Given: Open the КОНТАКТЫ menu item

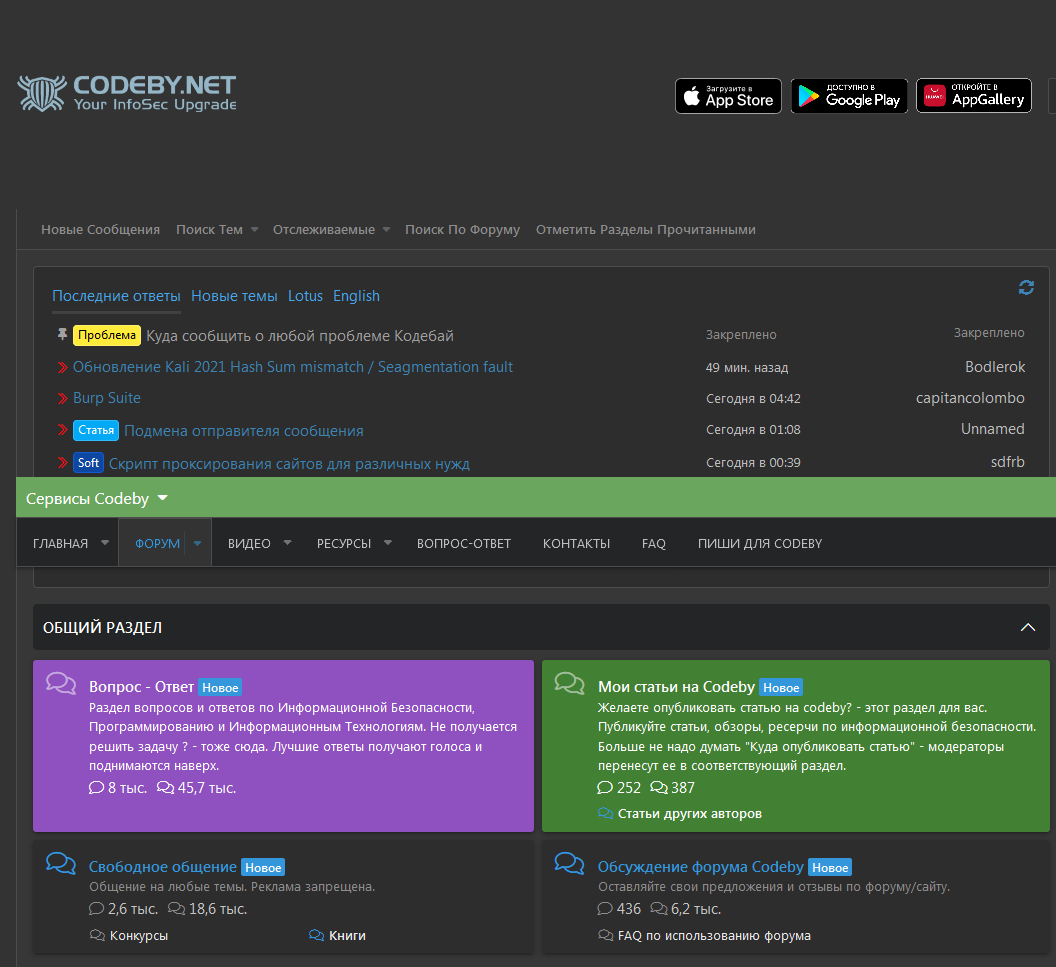Looking at the screenshot, I should [x=576, y=543].
